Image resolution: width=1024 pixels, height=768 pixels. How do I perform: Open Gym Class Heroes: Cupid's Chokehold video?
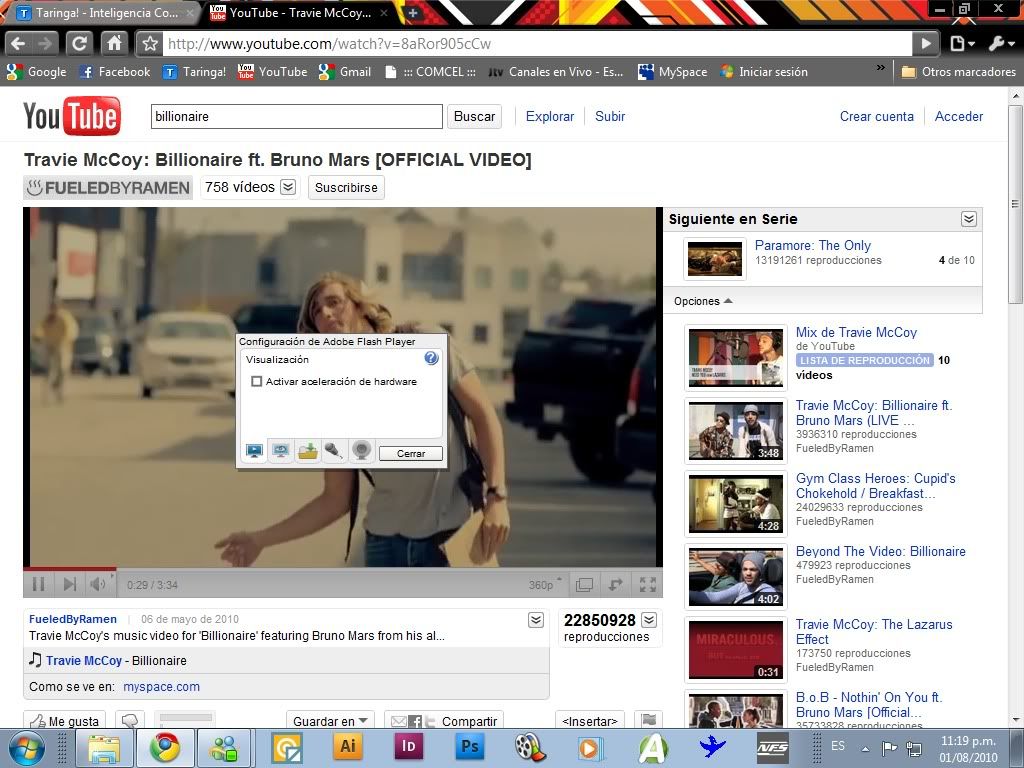pyautogui.click(x=875, y=486)
